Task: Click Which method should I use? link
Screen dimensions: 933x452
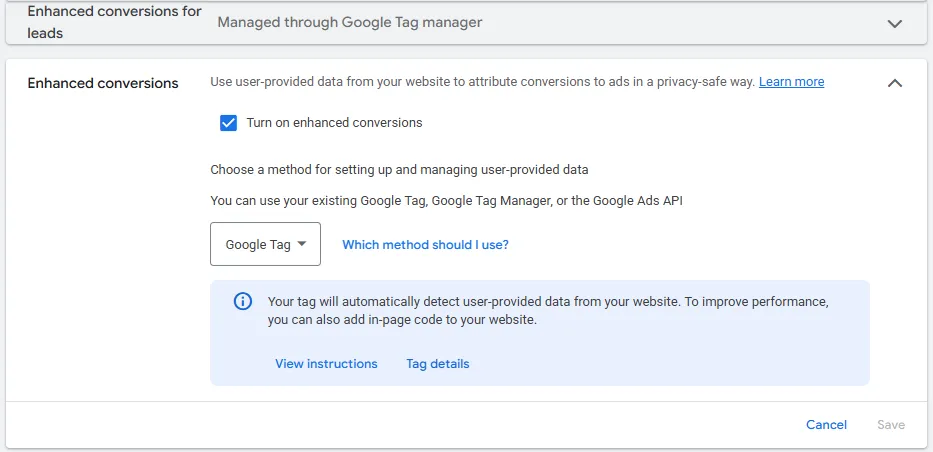Action: point(425,244)
